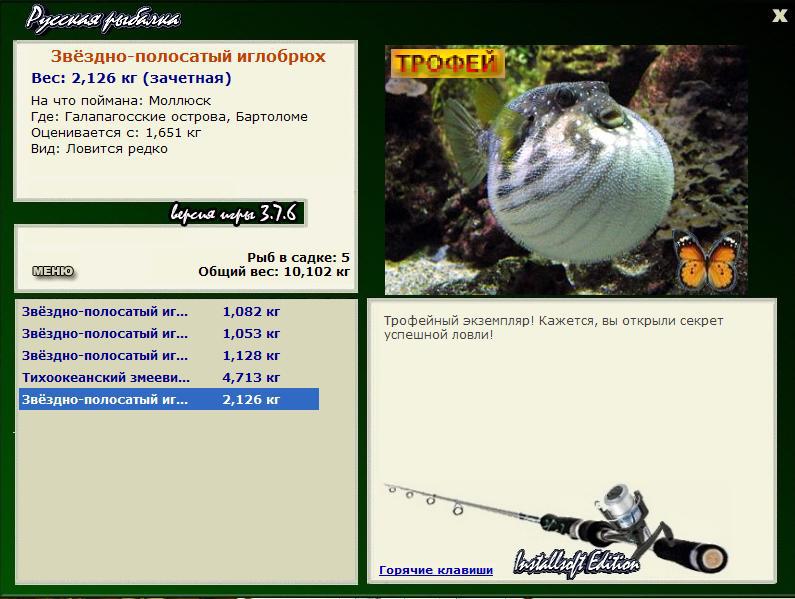This screenshot has height=599, width=795.
Task: Click the Общий вес: 10,102 кг total
Action: click(x=274, y=271)
